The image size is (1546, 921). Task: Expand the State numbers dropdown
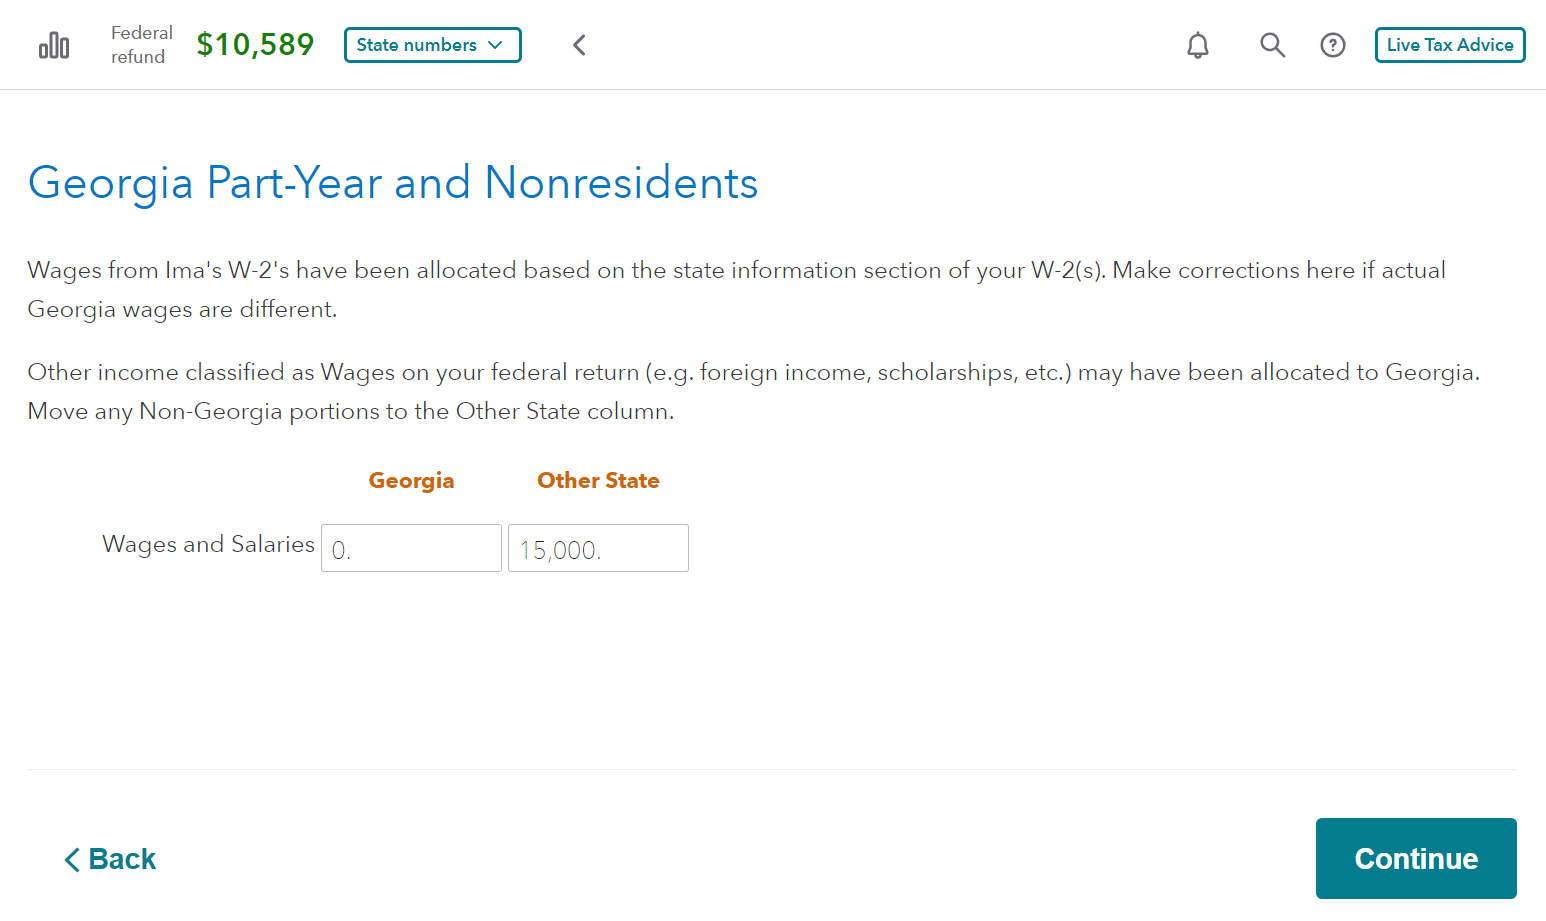coord(432,45)
